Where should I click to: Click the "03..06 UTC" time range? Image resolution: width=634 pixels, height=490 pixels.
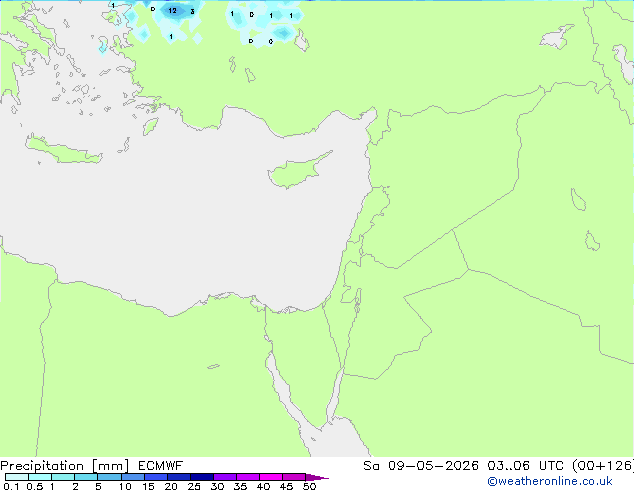pos(526,466)
